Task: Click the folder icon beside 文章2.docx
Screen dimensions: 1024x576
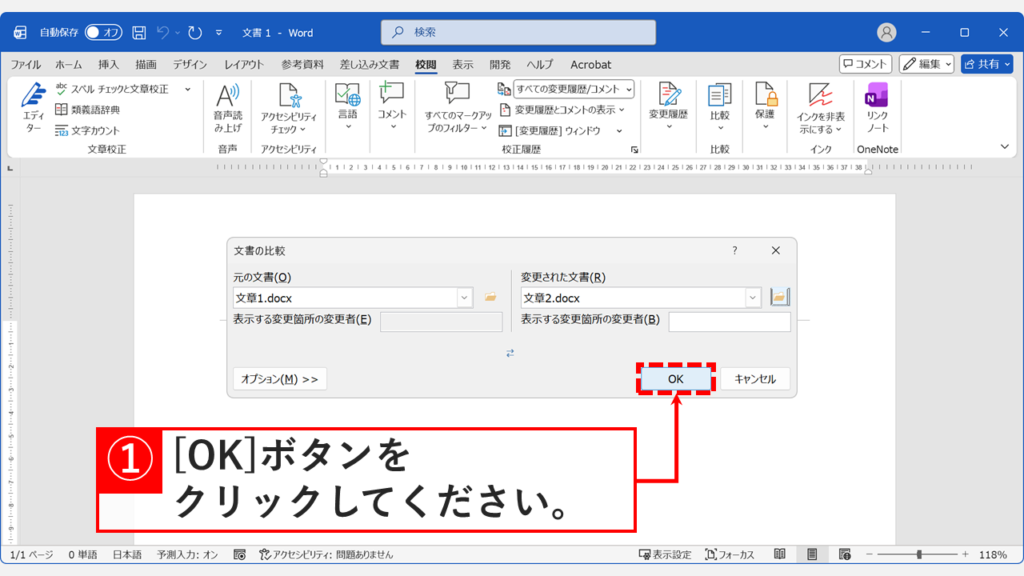Action: 779,296
